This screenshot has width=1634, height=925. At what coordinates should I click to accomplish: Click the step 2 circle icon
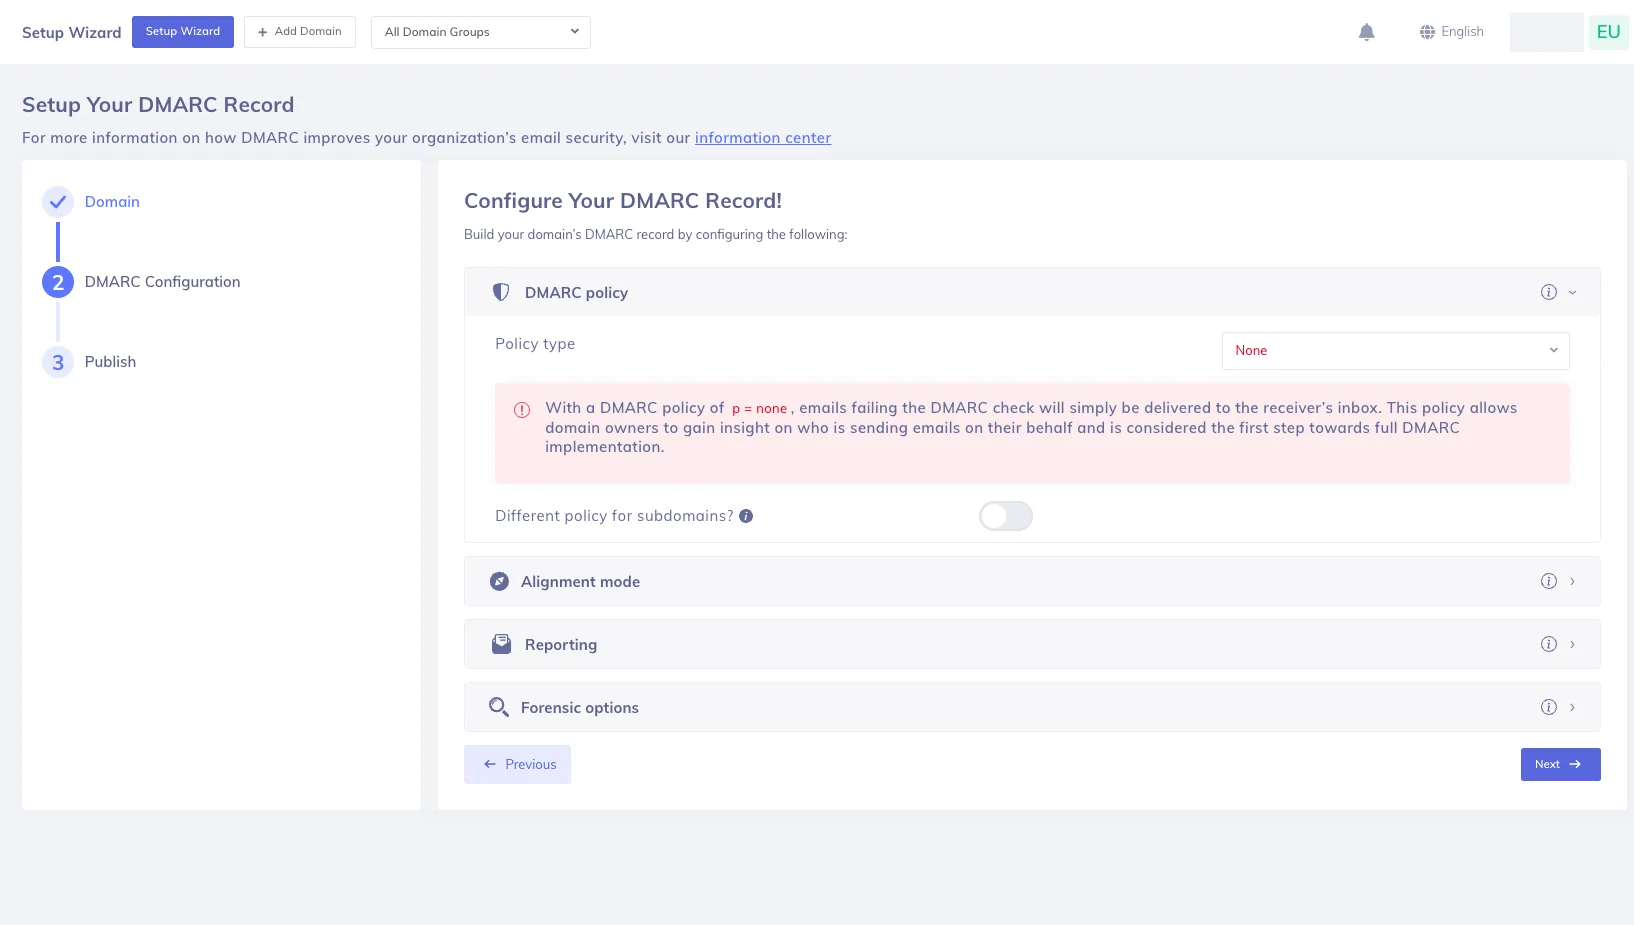tap(58, 282)
